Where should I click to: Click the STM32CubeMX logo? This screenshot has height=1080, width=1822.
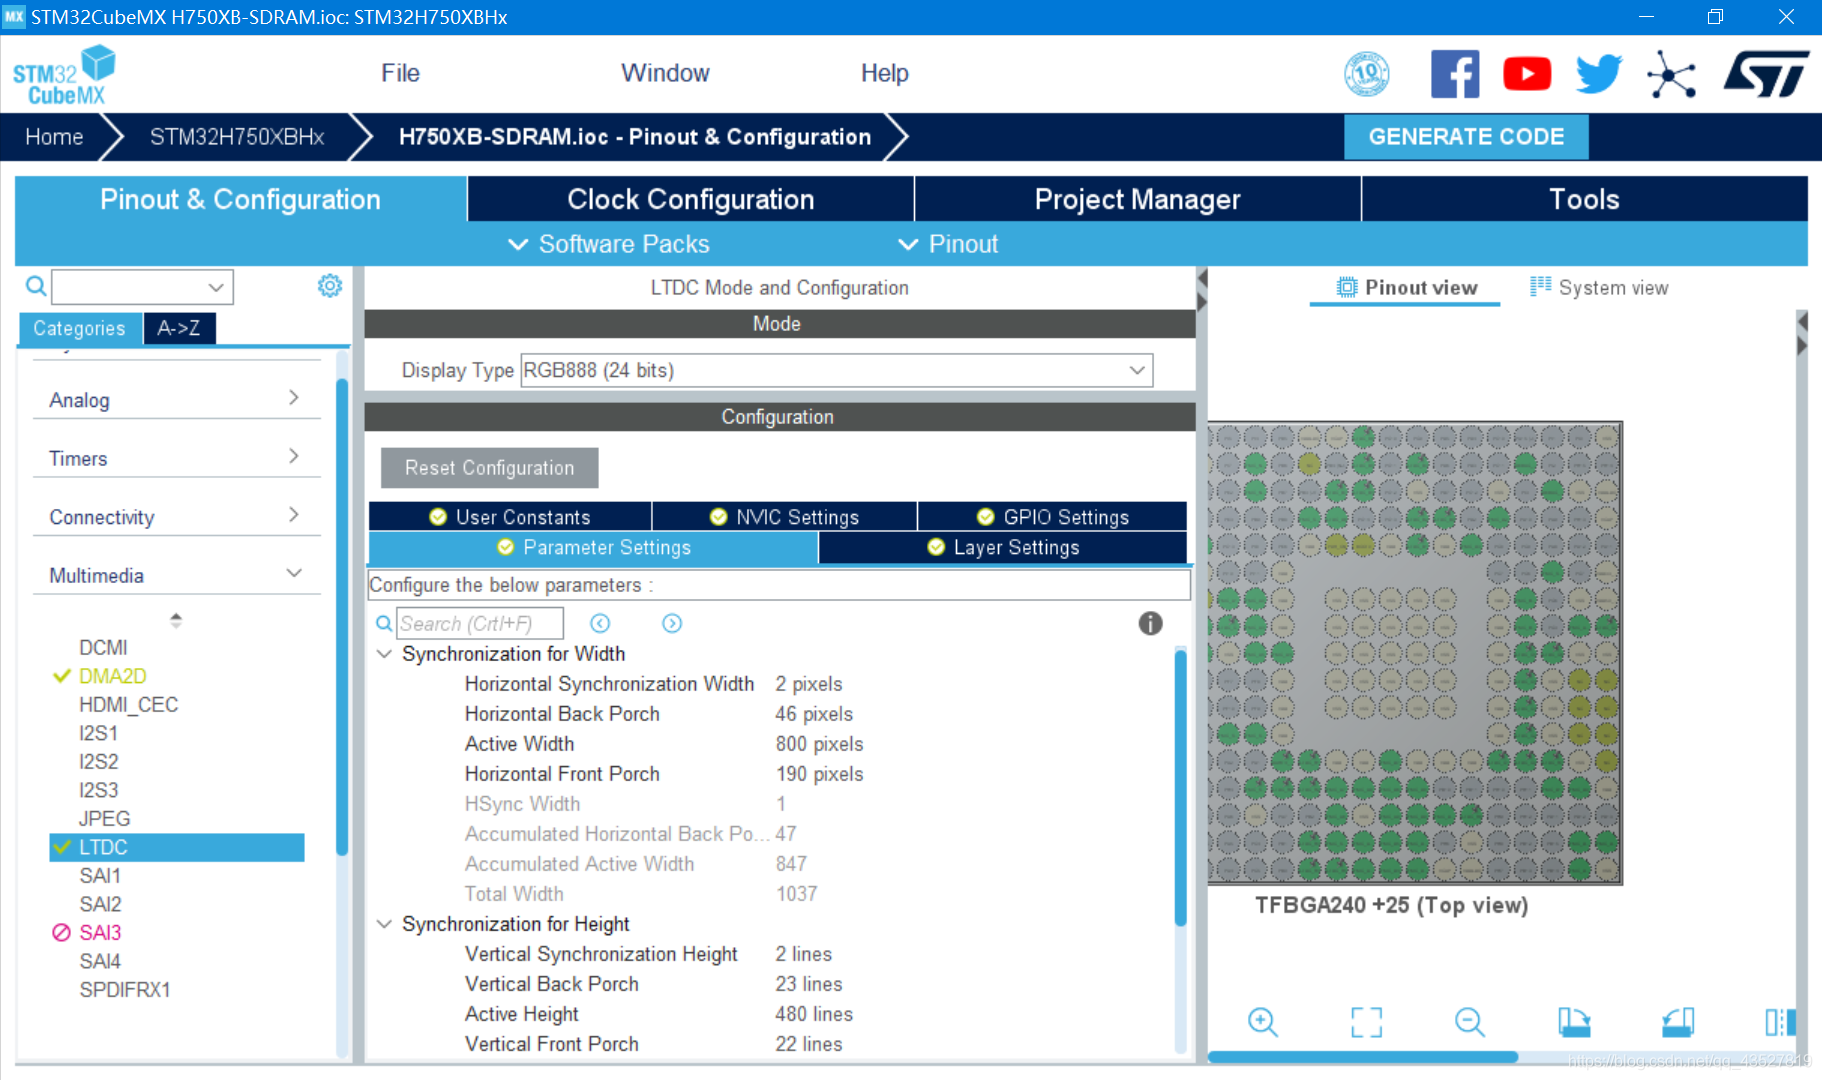point(64,75)
